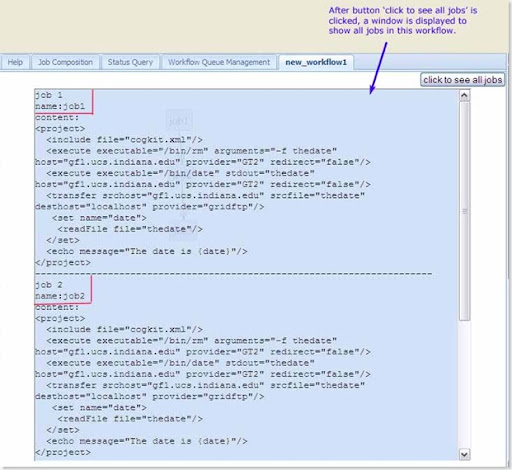Click the /bin/rm execute line in job 2
512x470 pixels.
(x=192, y=341)
